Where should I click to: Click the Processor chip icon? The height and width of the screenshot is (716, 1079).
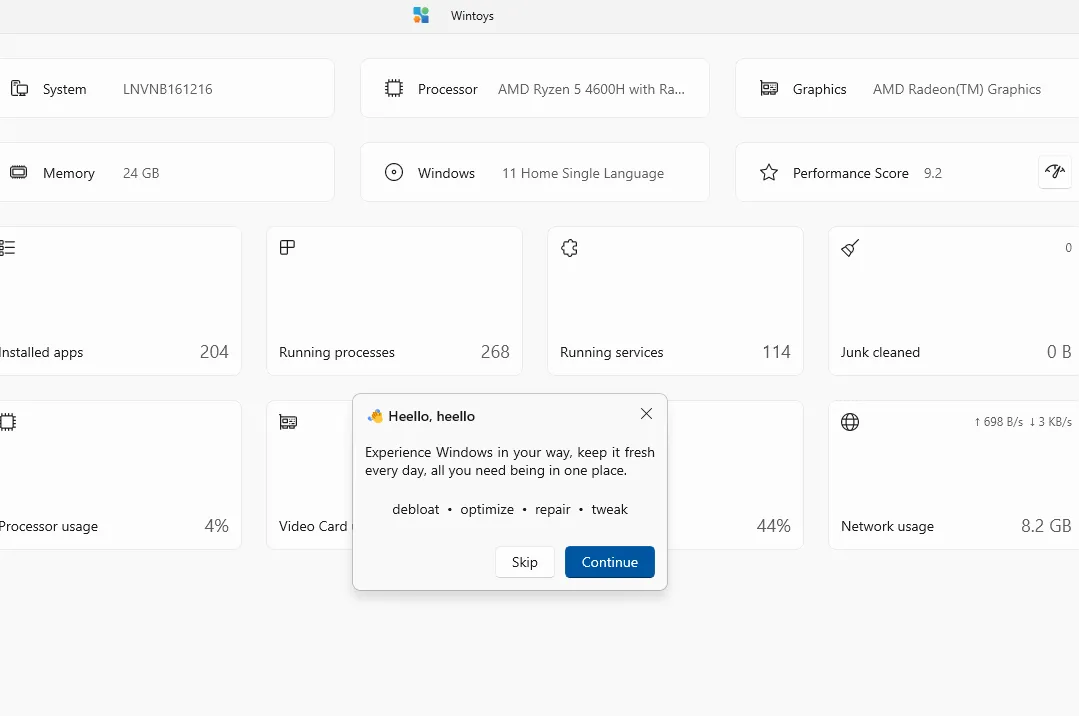[x=394, y=89]
